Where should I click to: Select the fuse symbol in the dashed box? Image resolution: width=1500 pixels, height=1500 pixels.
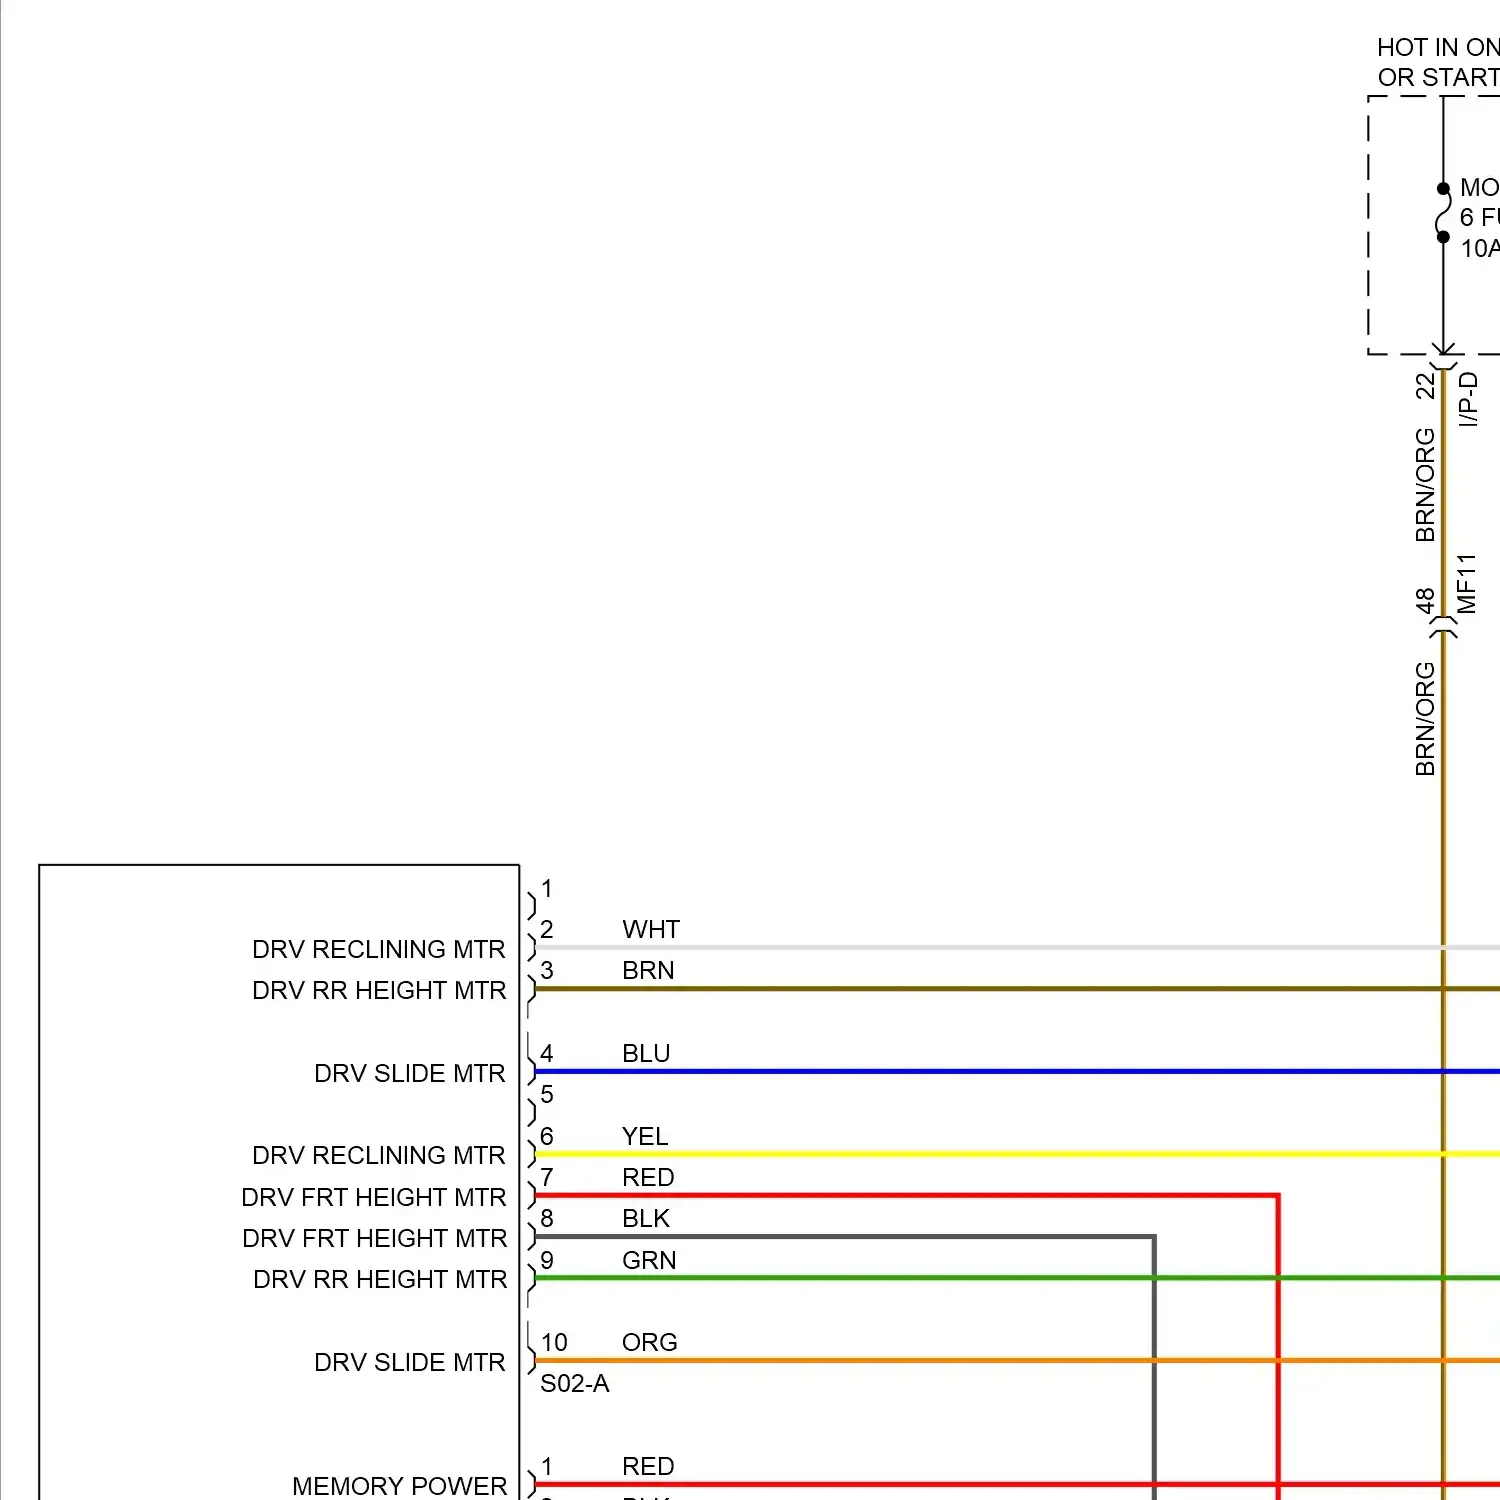point(1443,213)
